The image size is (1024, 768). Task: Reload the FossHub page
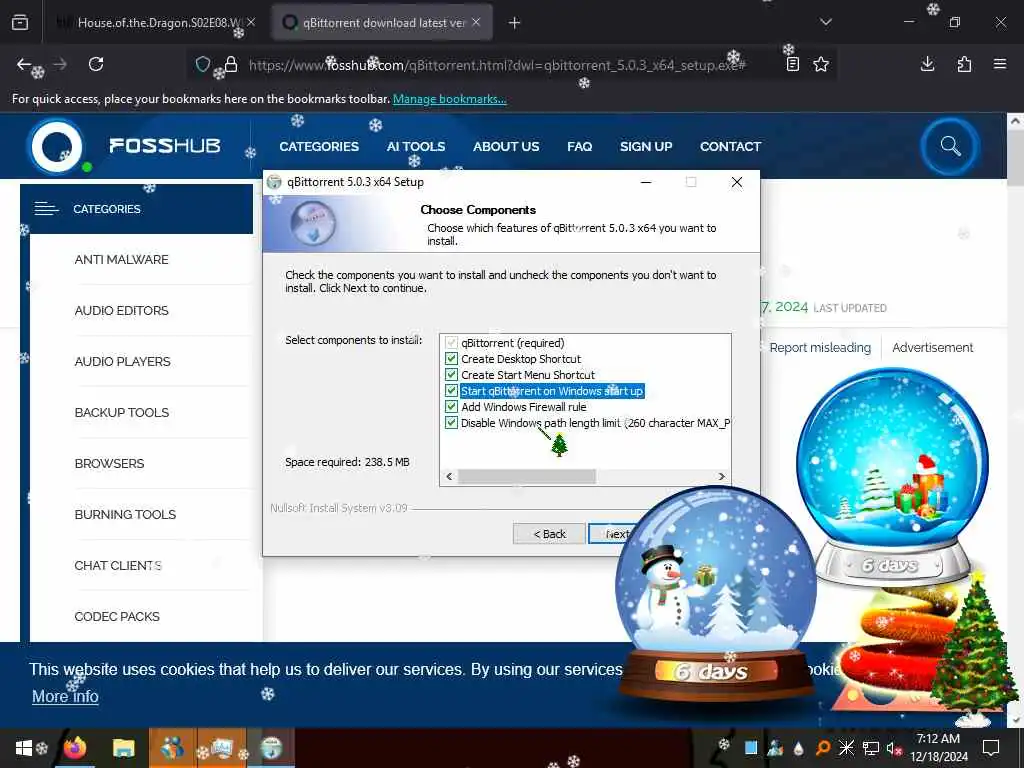(x=96, y=64)
